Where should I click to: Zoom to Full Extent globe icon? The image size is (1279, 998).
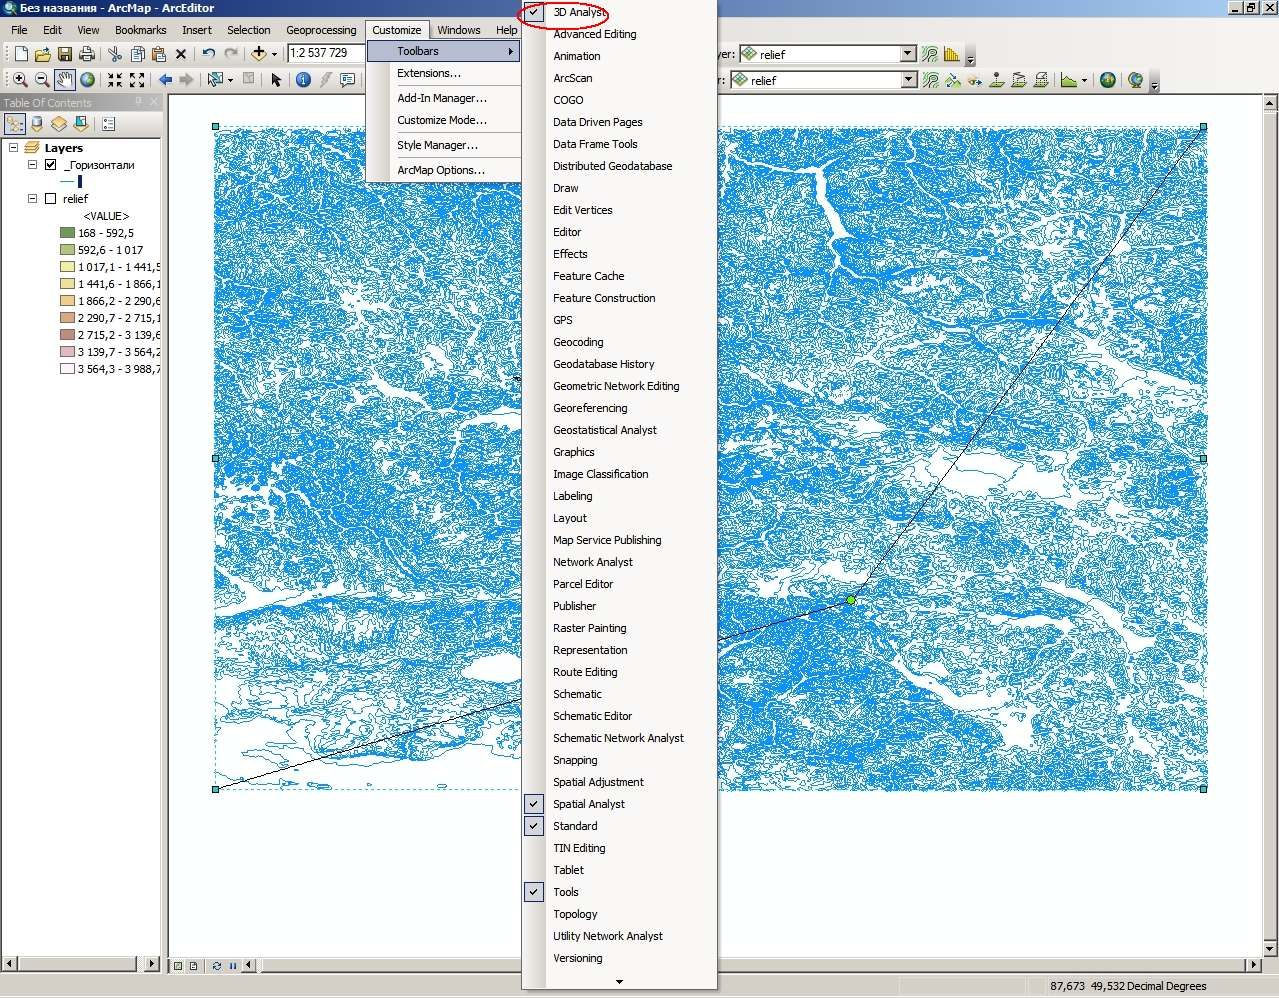[87, 80]
